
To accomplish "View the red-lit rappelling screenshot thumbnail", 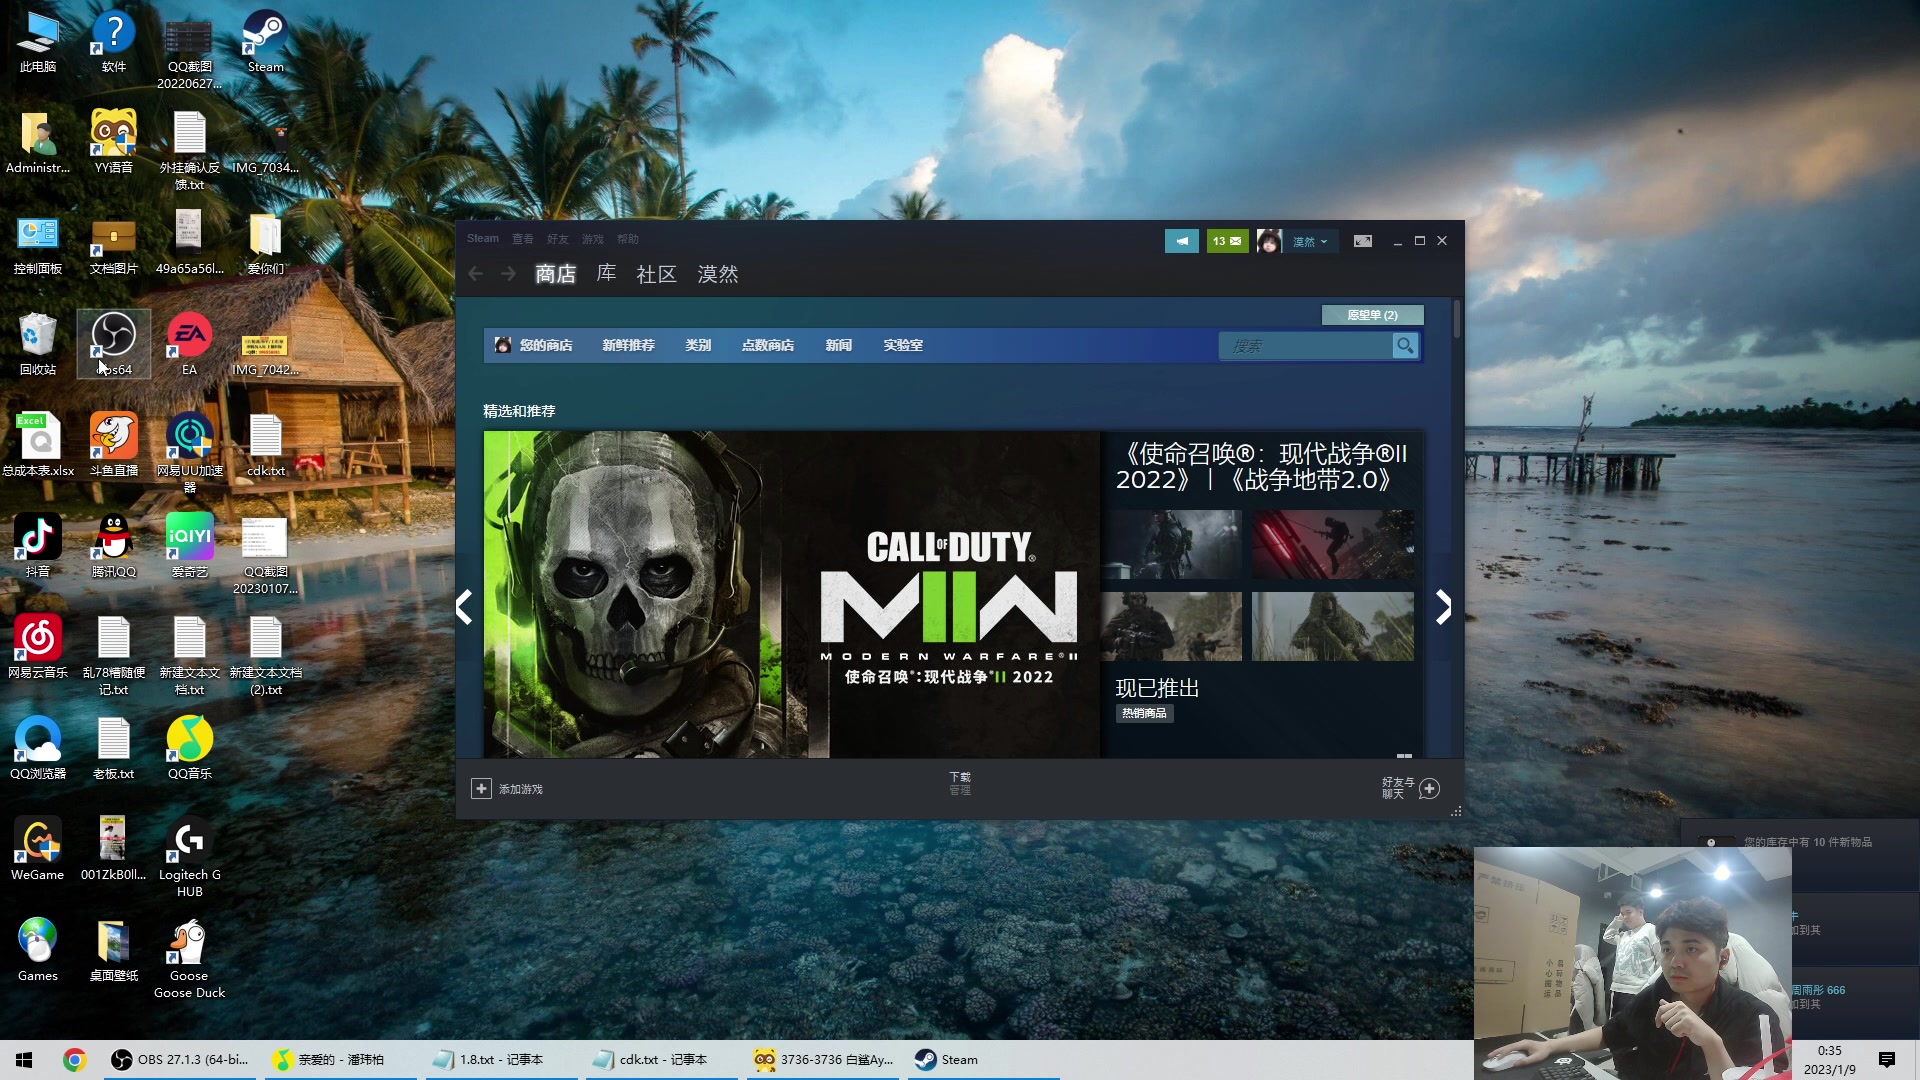I will (1333, 544).
